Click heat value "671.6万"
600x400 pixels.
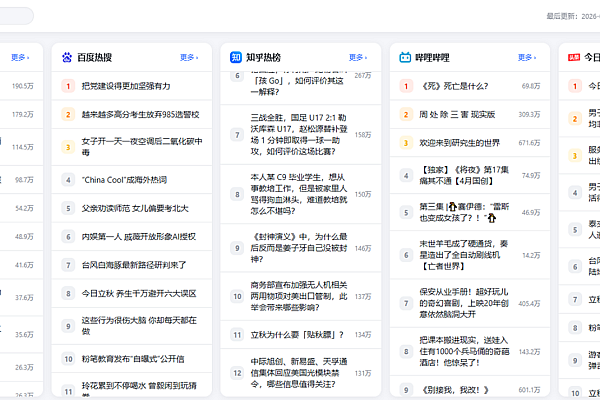(530, 143)
